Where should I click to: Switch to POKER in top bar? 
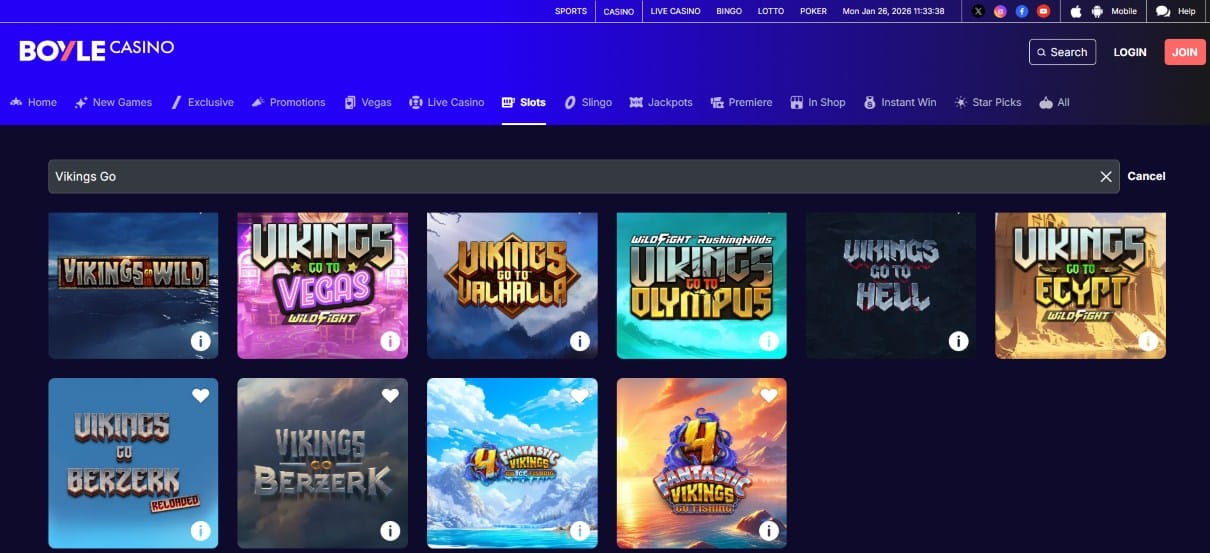pos(814,11)
